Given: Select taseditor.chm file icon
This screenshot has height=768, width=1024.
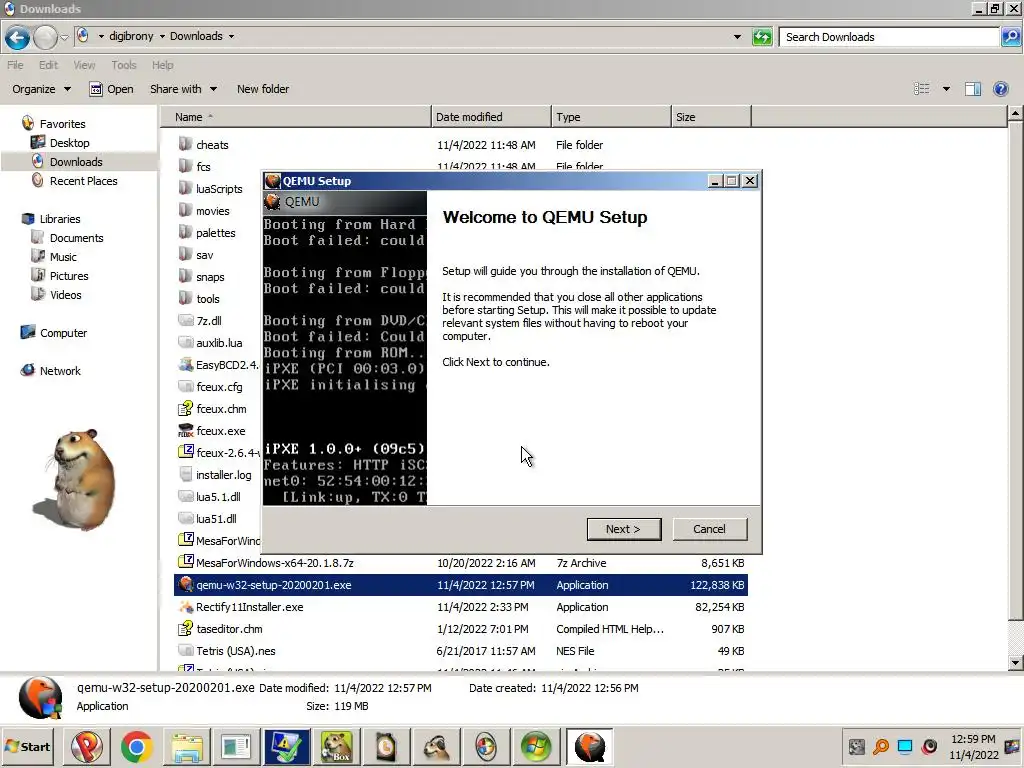Looking at the screenshot, I should 185,628.
